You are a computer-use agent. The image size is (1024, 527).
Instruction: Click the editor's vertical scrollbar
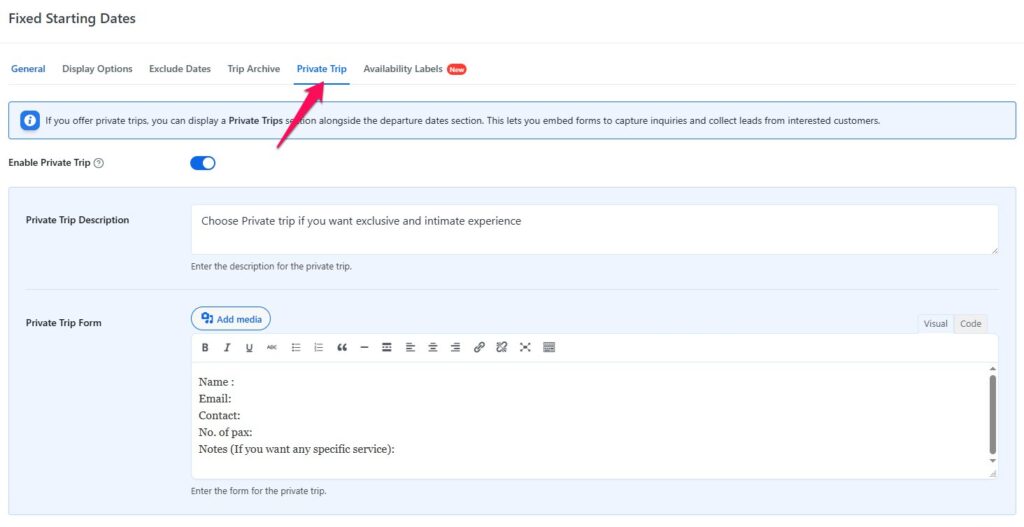pos(992,413)
